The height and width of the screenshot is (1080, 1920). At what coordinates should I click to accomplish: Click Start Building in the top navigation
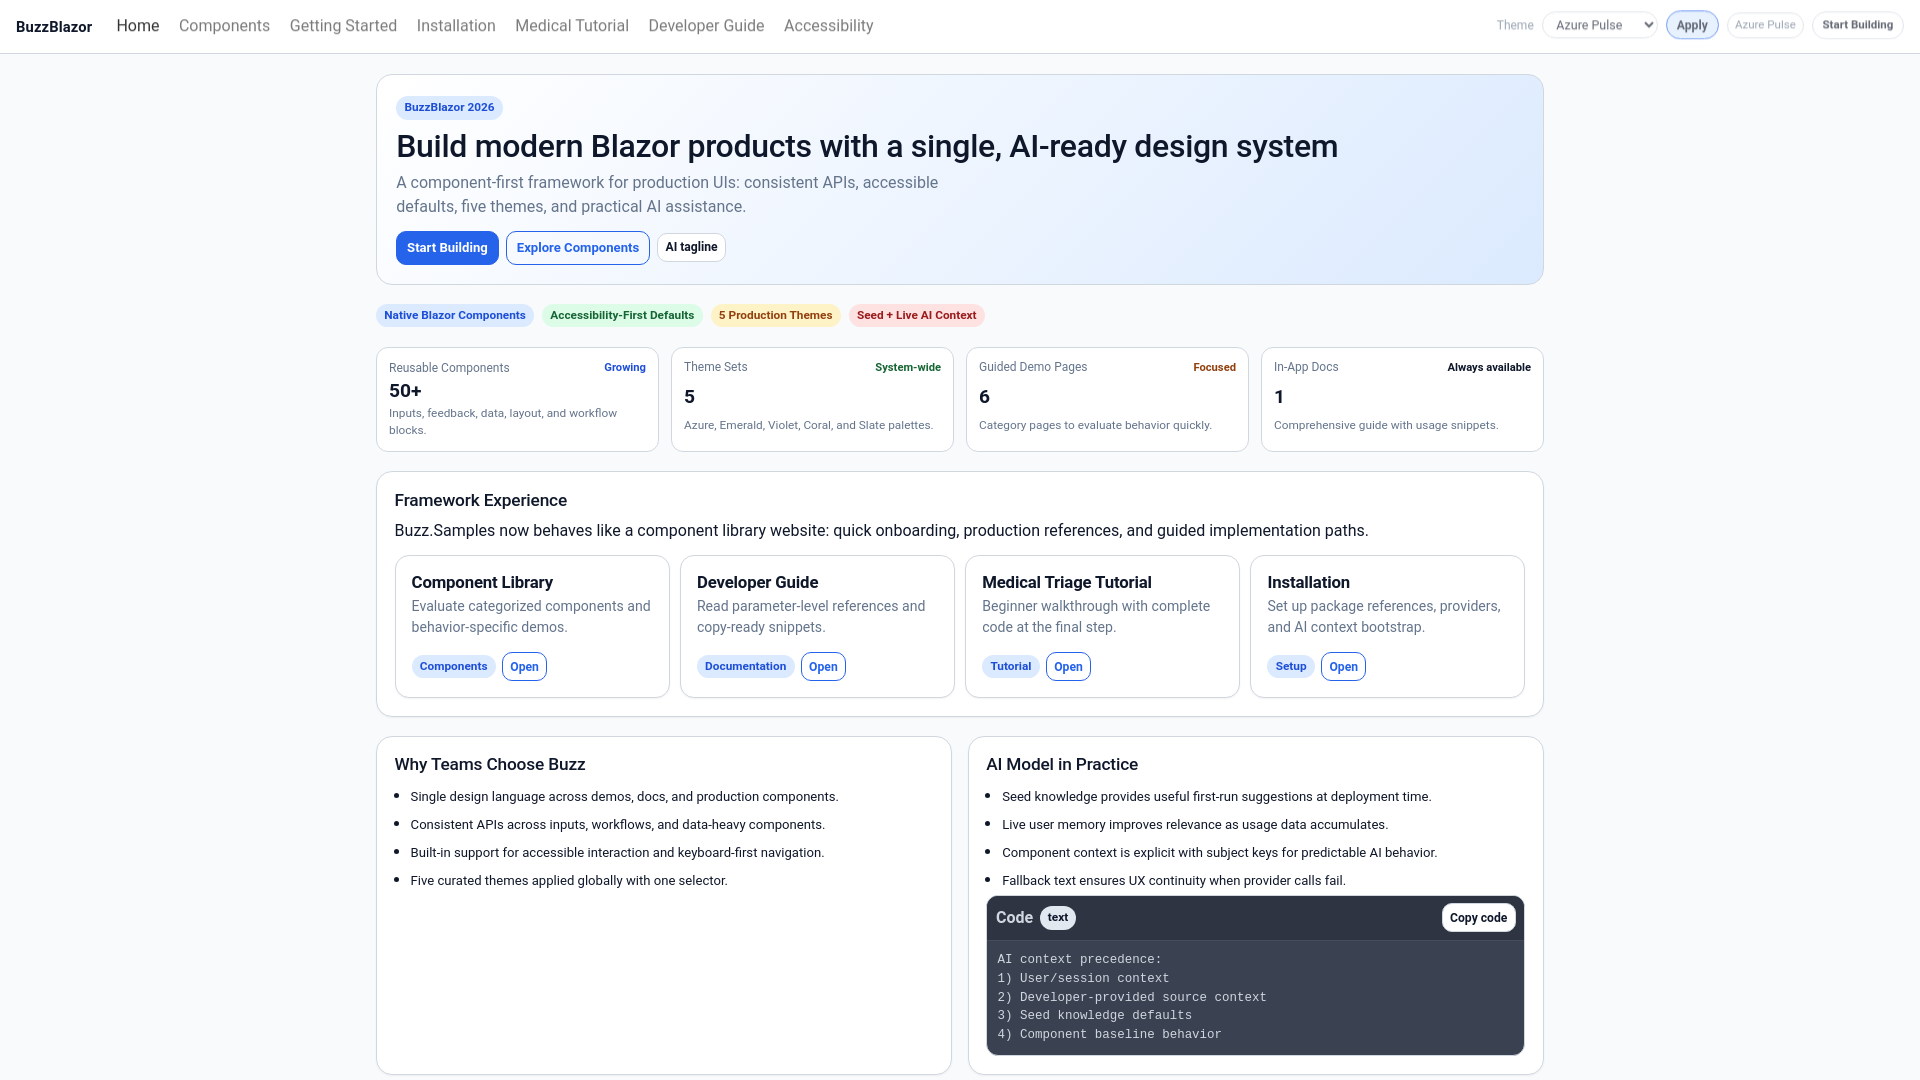click(x=1857, y=25)
